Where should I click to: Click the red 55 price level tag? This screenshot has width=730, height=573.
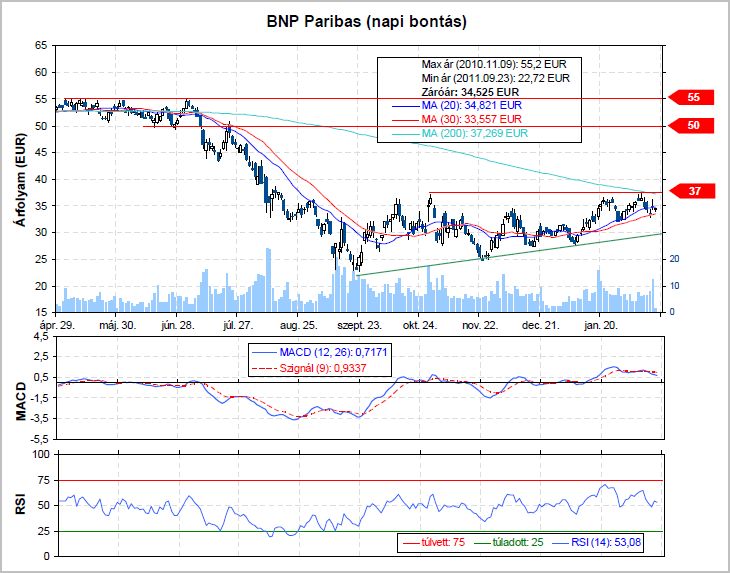tap(691, 97)
